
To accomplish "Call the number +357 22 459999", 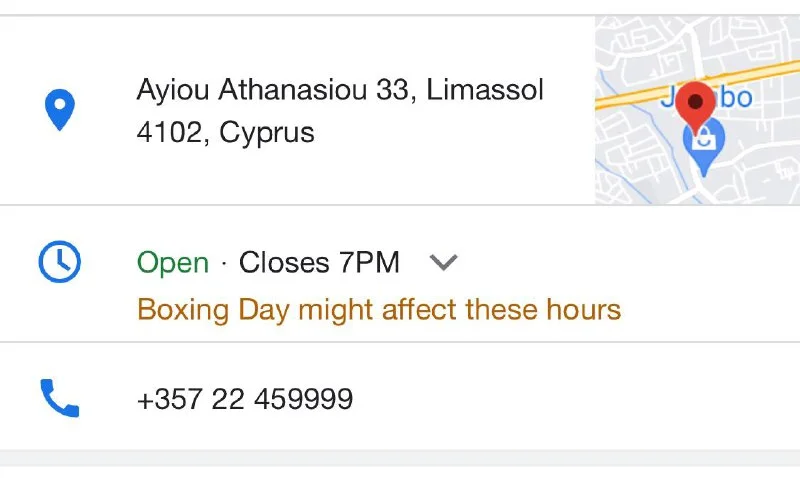I will pos(245,400).
